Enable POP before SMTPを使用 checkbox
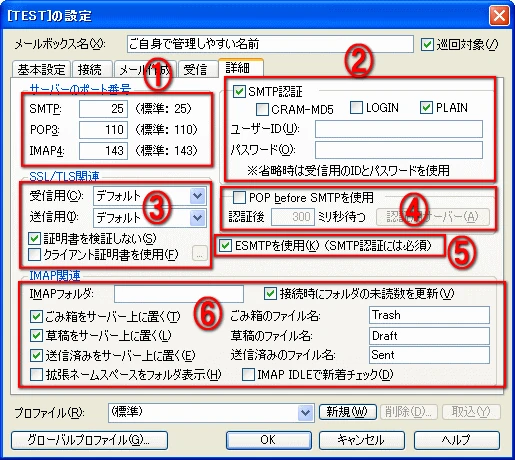This screenshot has height=460, width=515. coord(239,197)
